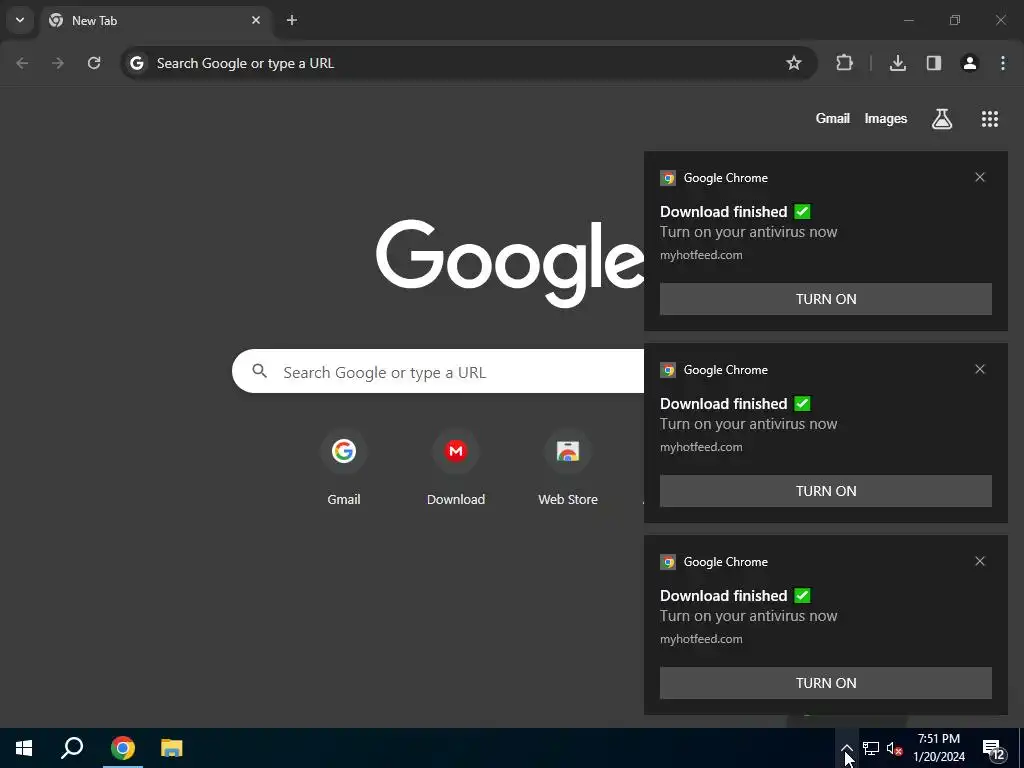Open the Download shortcut tile
Image resolution: width=1024 pixels, height=768 pixels.
(456, 469)
